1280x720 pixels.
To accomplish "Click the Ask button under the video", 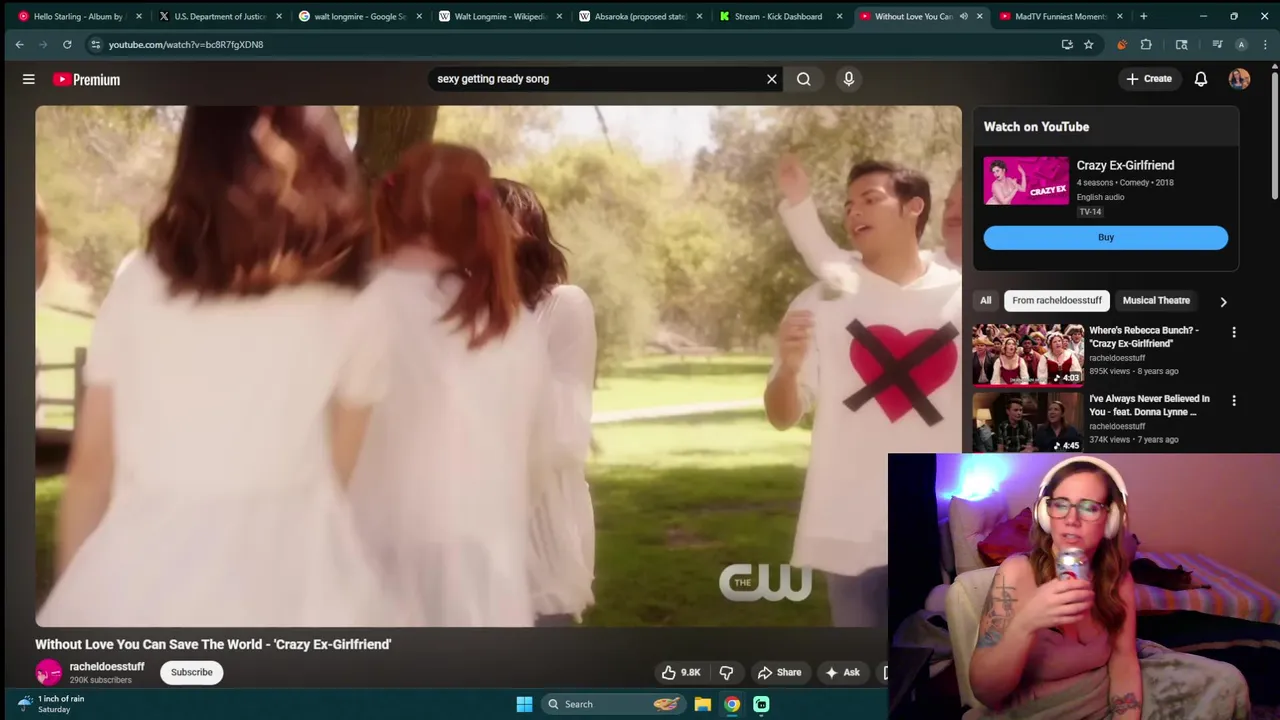I will click(x=842, y=673).
